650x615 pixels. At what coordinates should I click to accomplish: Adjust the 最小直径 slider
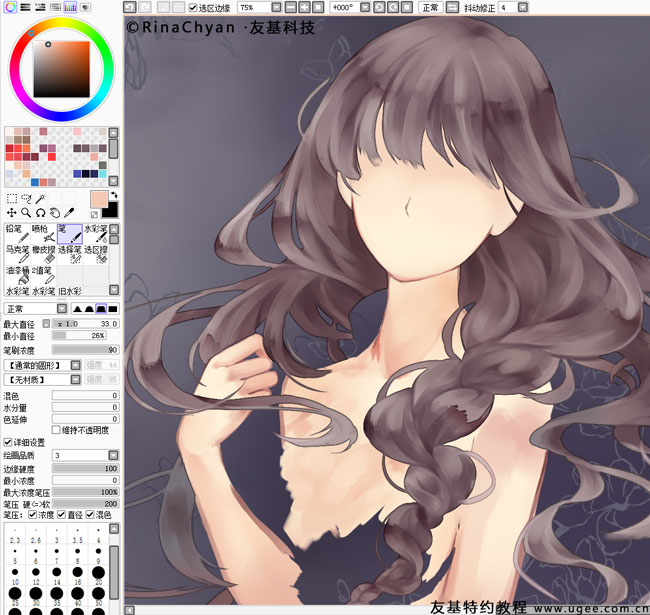[79, 335]
